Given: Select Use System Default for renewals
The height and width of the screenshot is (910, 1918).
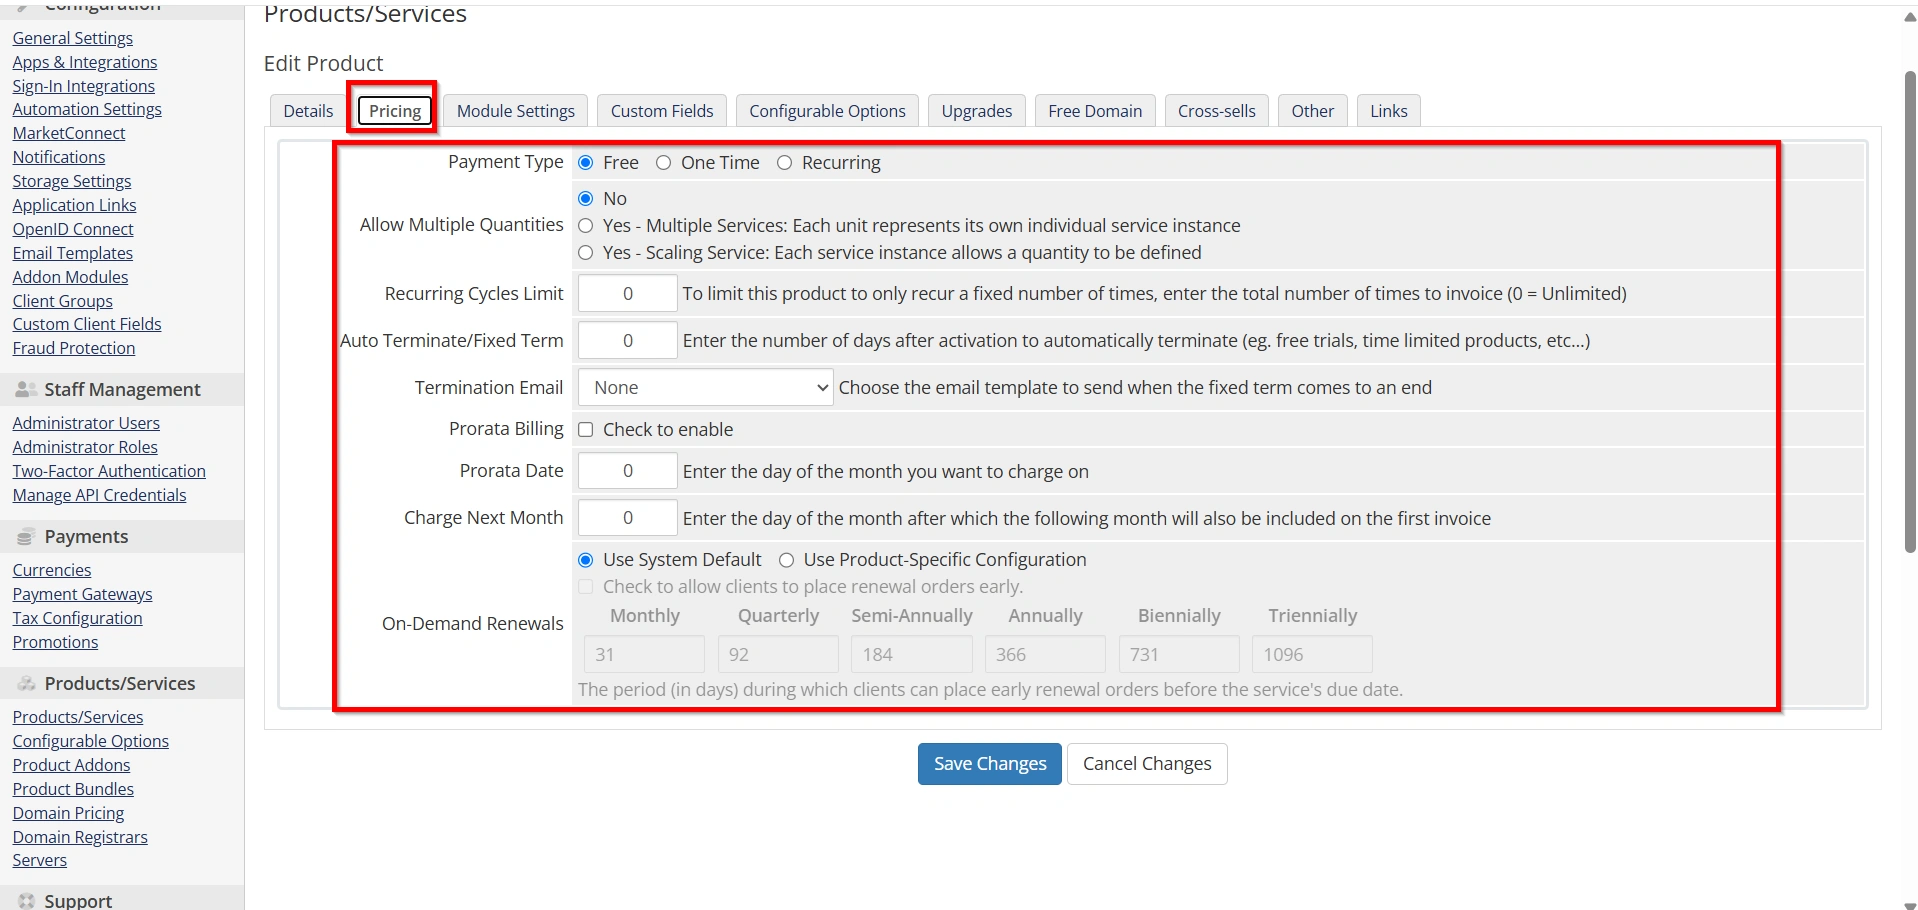Looking at the screenshot, I should point(586,560).
